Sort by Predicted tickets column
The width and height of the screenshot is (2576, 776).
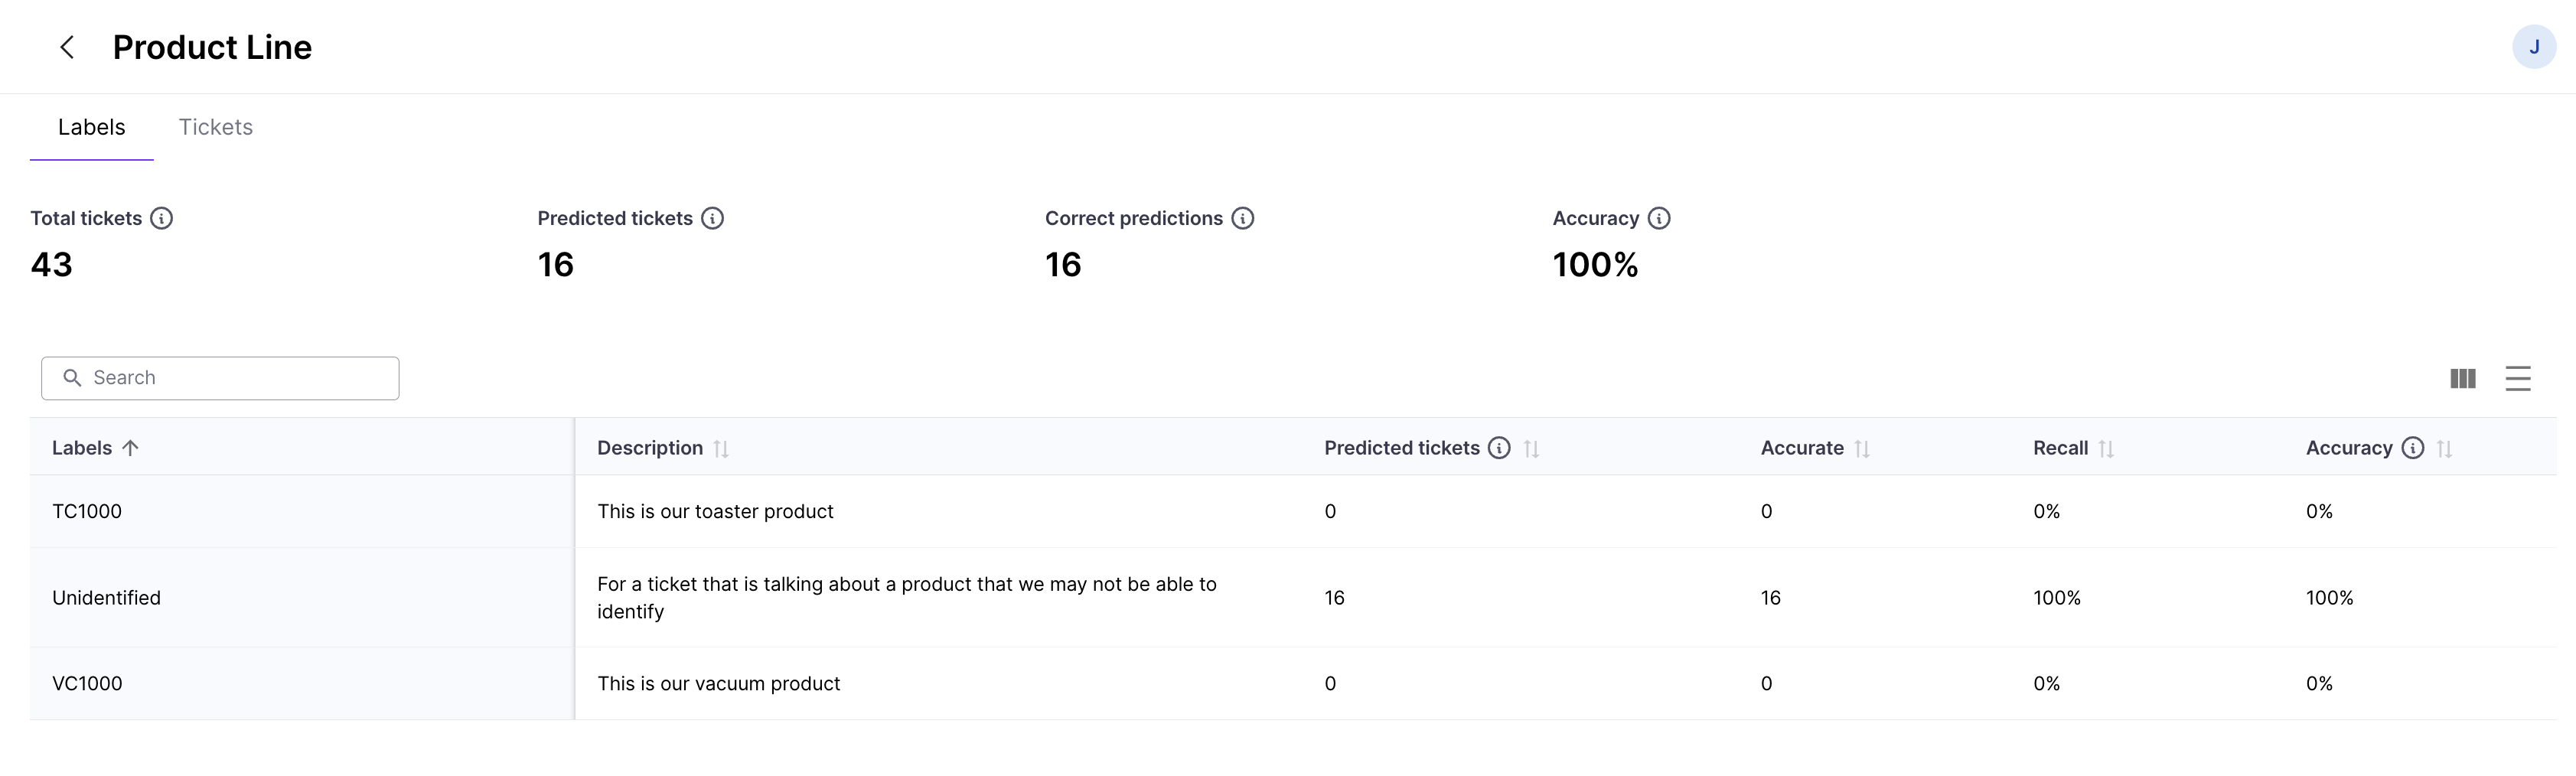[x=1531, y=449]
